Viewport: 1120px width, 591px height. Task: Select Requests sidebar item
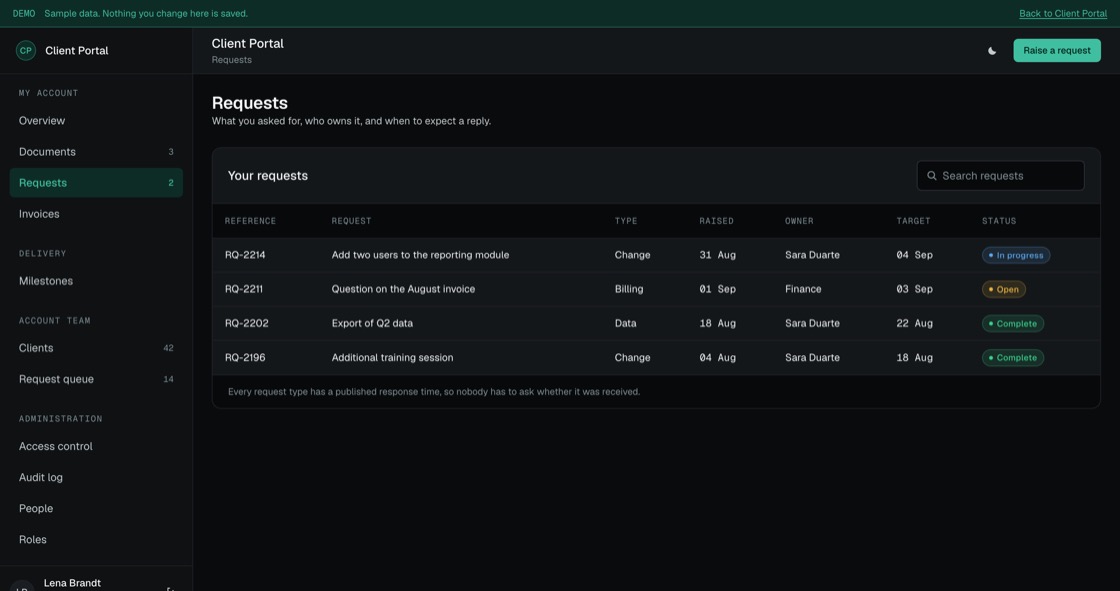point(96,183)
